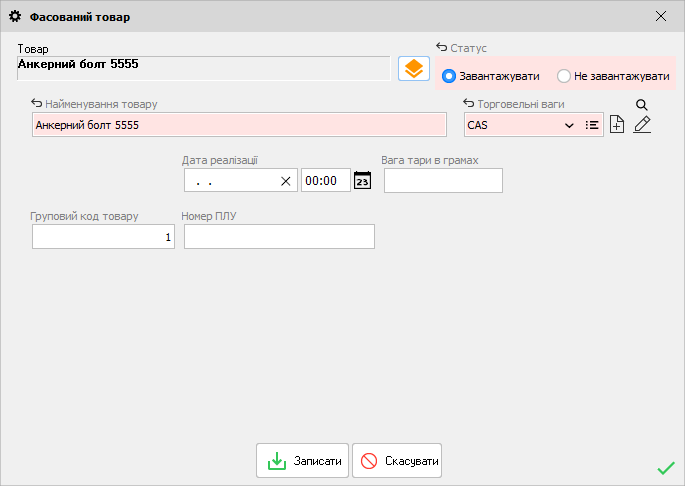Click the 00:00 time input field
685x486 pixels.
[x=325, y=181]
